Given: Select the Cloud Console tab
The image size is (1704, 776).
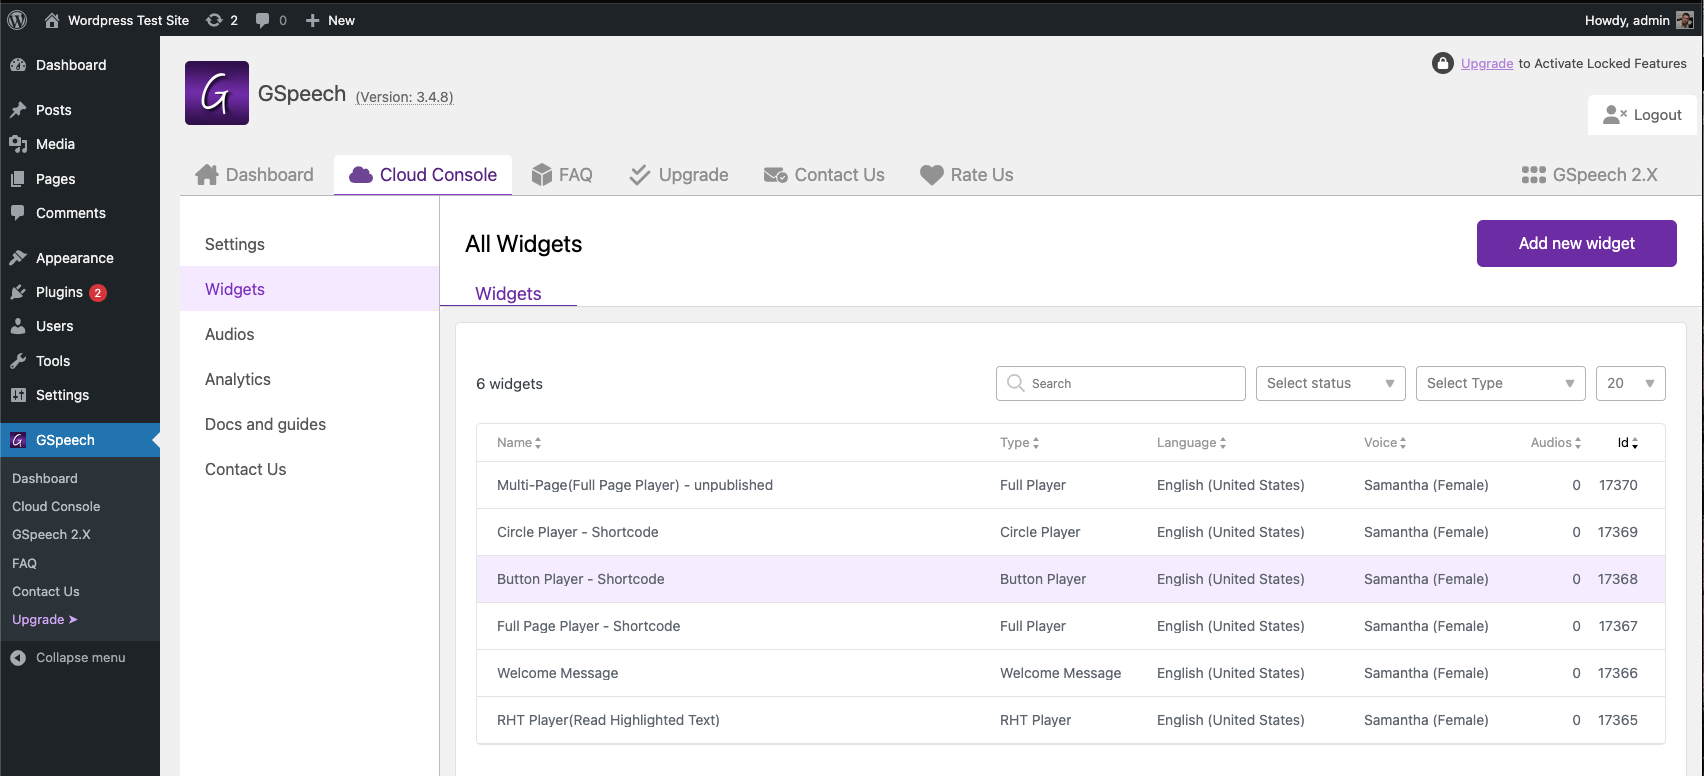Looking at the screenshot, I should click(423, 175).
